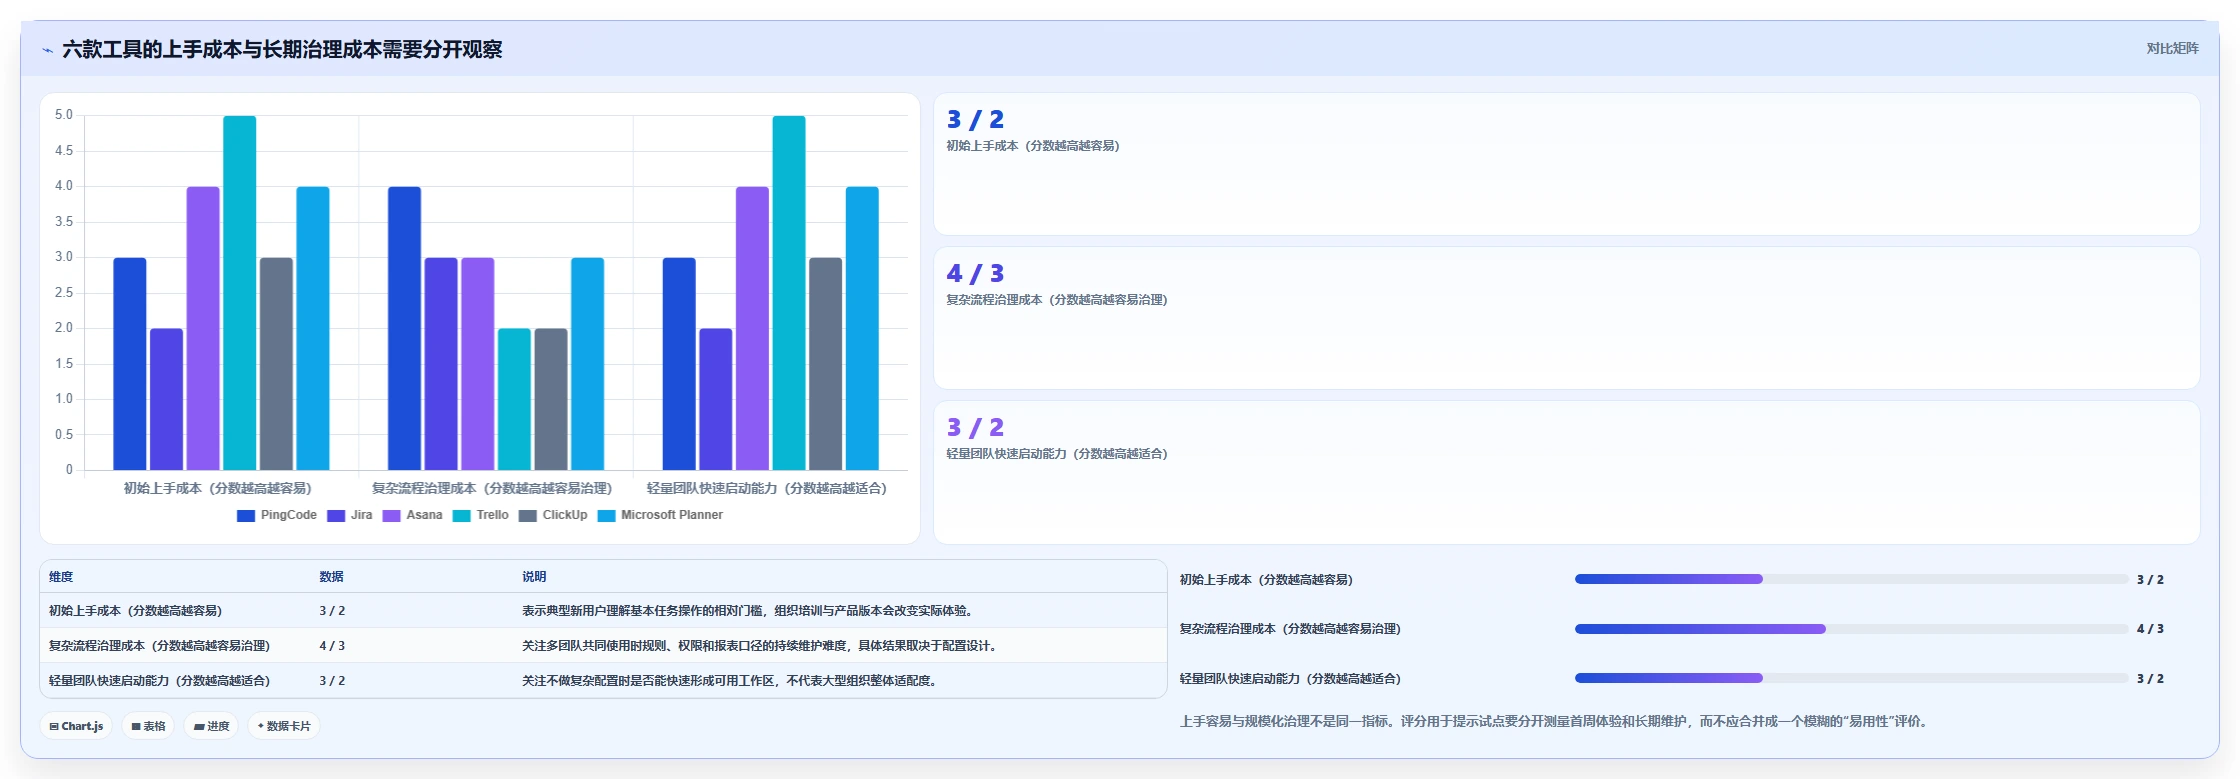Click the 复杂流程治理成本 x-axis label under the chart

492,488
